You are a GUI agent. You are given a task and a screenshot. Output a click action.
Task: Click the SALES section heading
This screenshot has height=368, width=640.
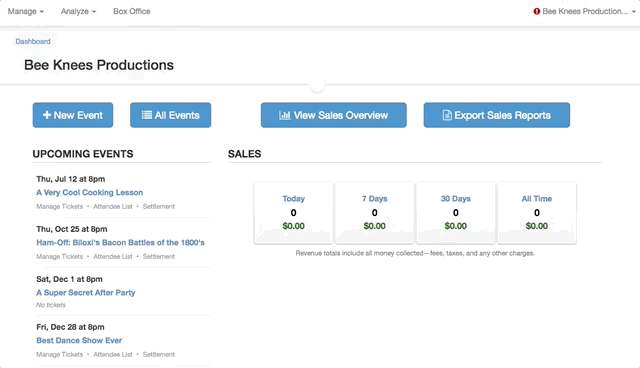[244, 154]
